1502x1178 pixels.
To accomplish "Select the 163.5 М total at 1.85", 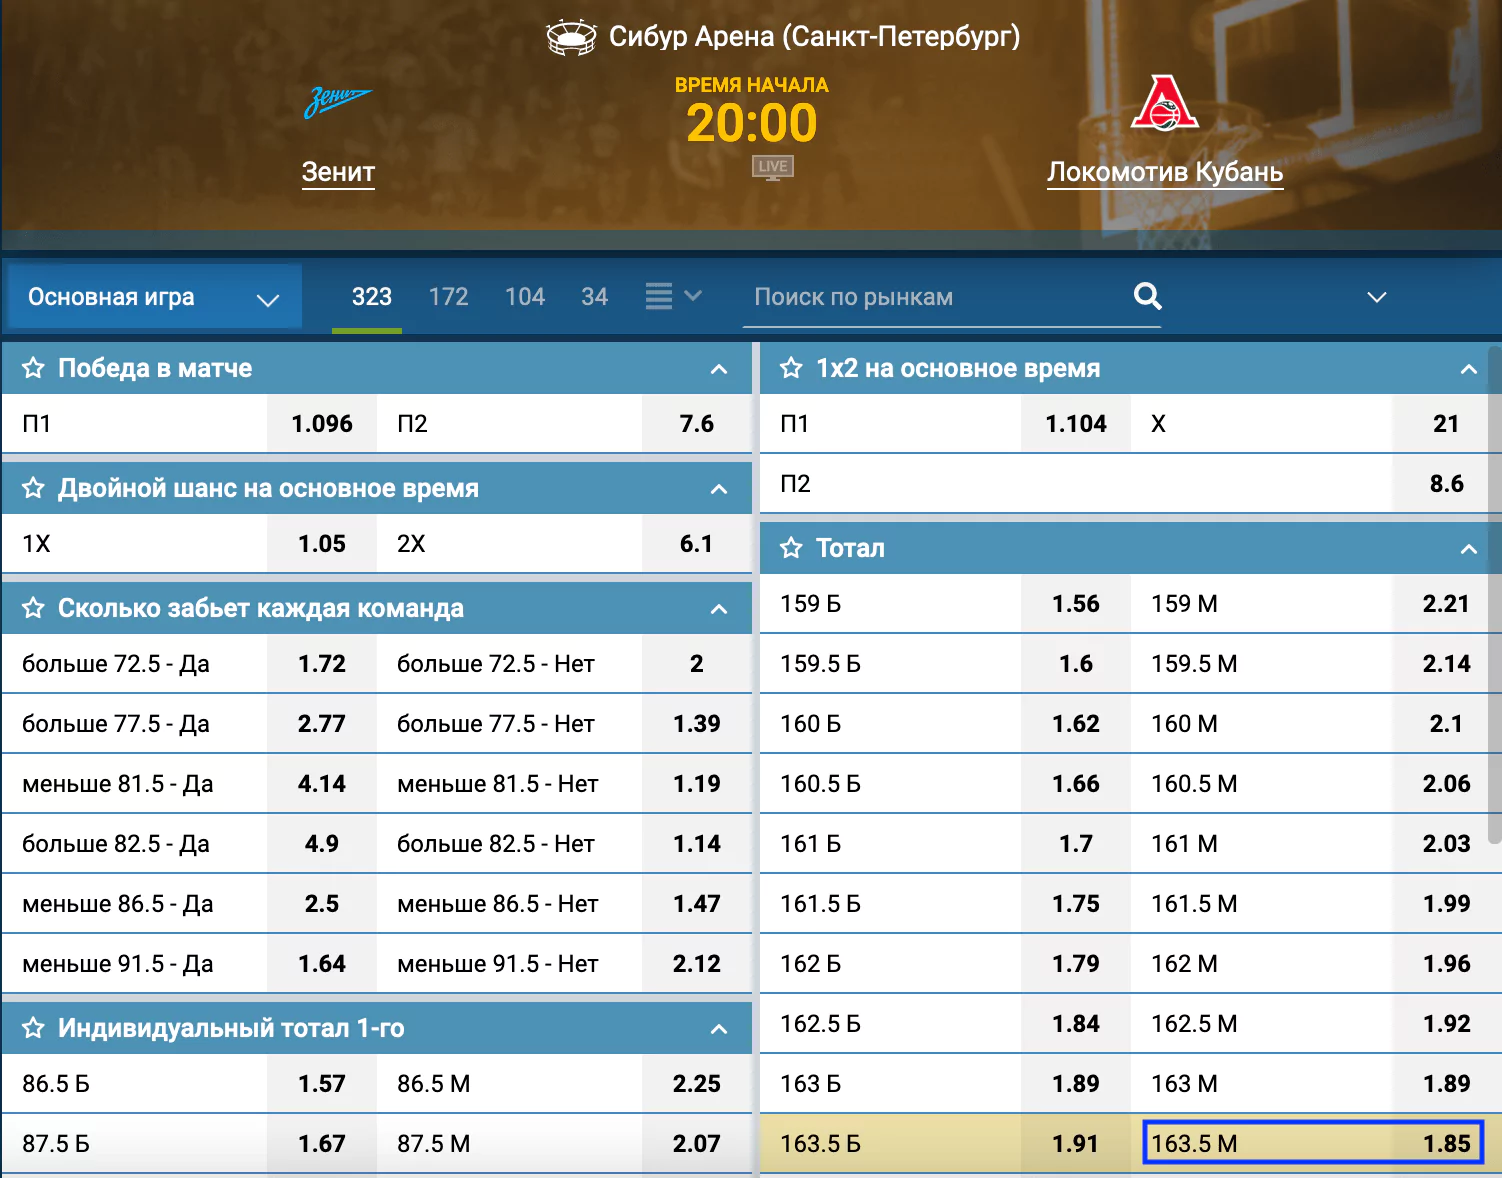I will (x=1313, y=1143).
